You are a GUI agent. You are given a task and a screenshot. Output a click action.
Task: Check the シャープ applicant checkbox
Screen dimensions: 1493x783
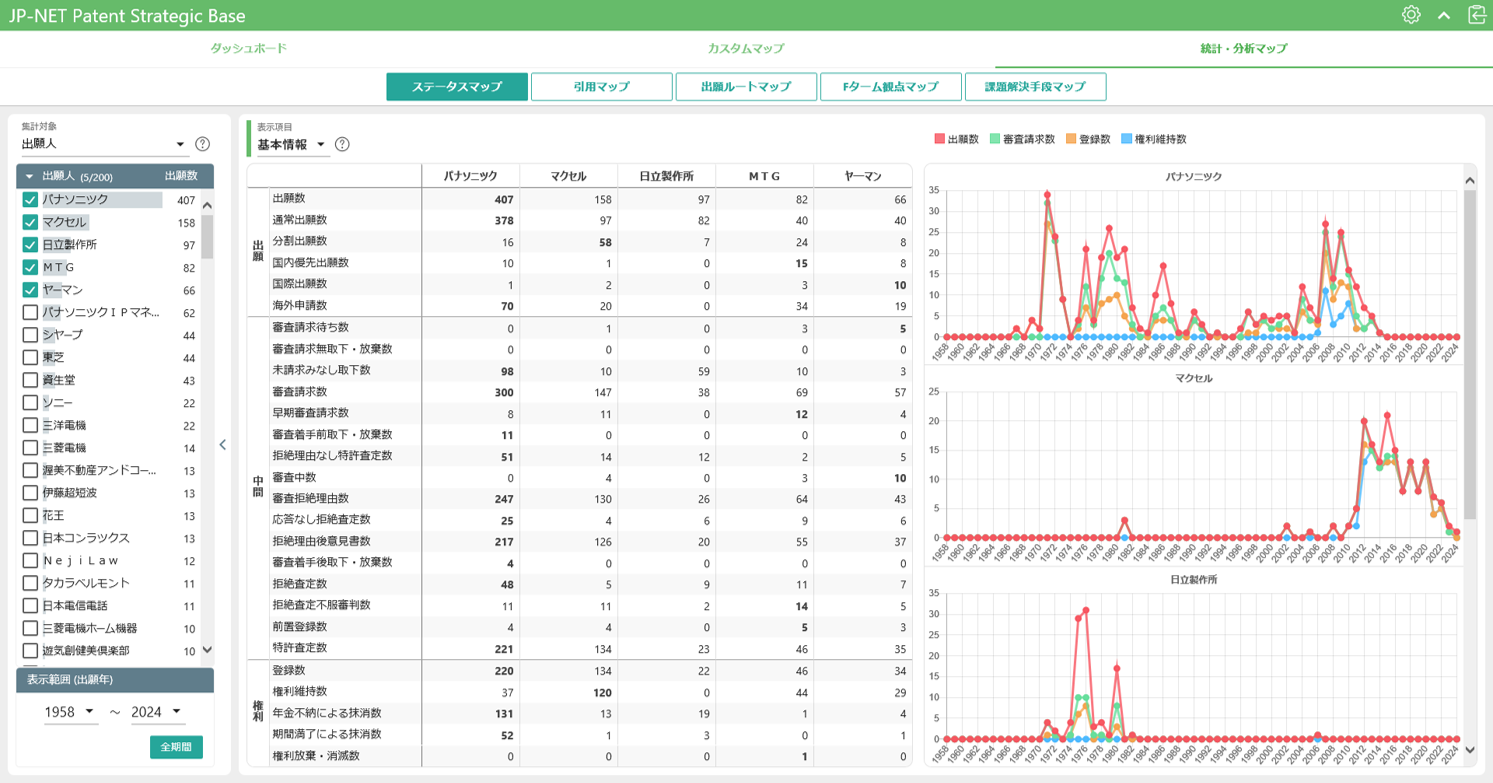30,335
